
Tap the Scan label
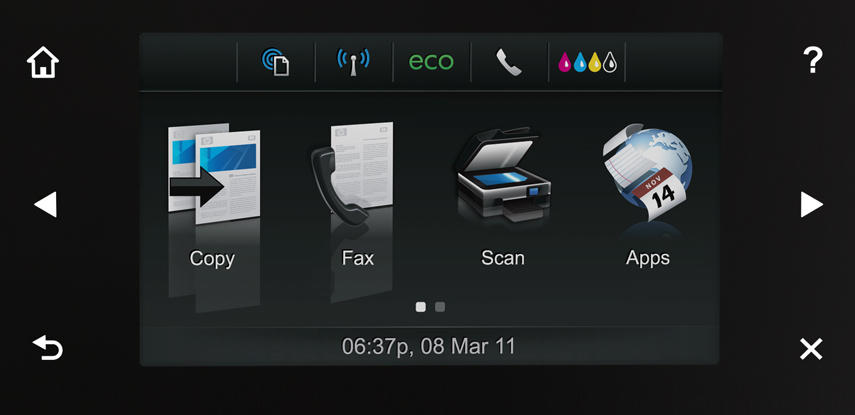coord(503,258)
